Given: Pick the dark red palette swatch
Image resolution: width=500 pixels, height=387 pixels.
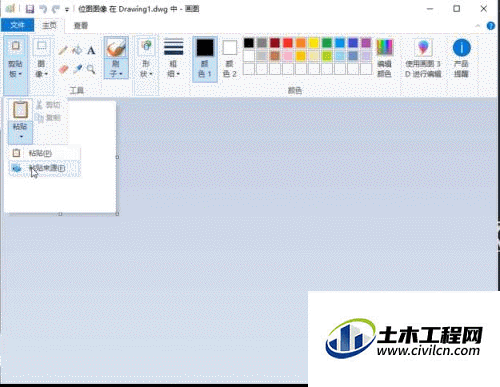Looking at the screenshot, I should tap(275, 43).
